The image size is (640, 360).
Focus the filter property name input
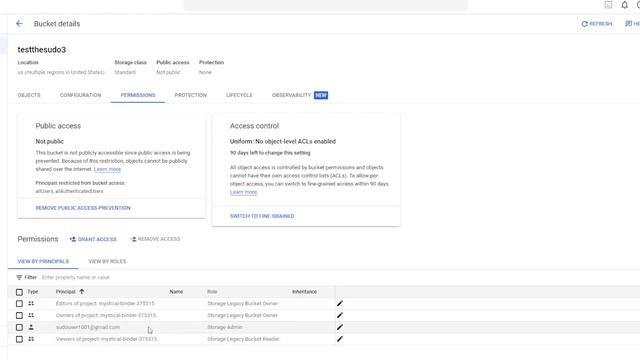click(76, 278)
